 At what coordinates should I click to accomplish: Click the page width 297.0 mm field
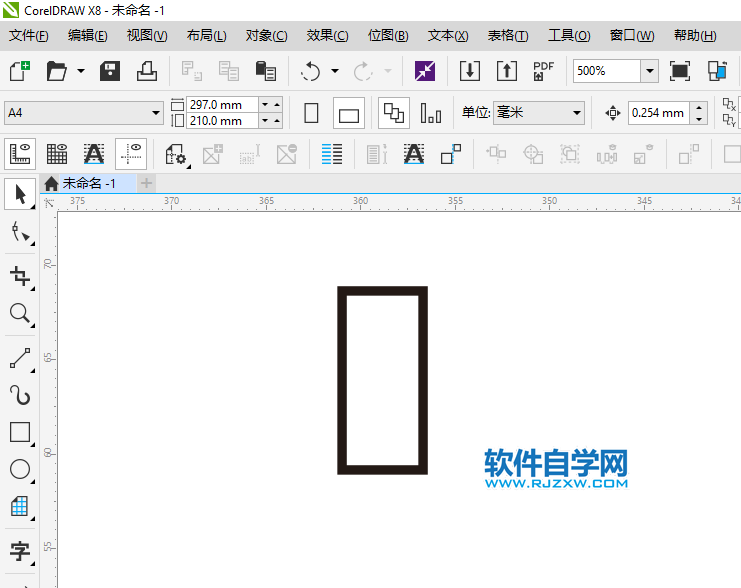coord(222,104)
